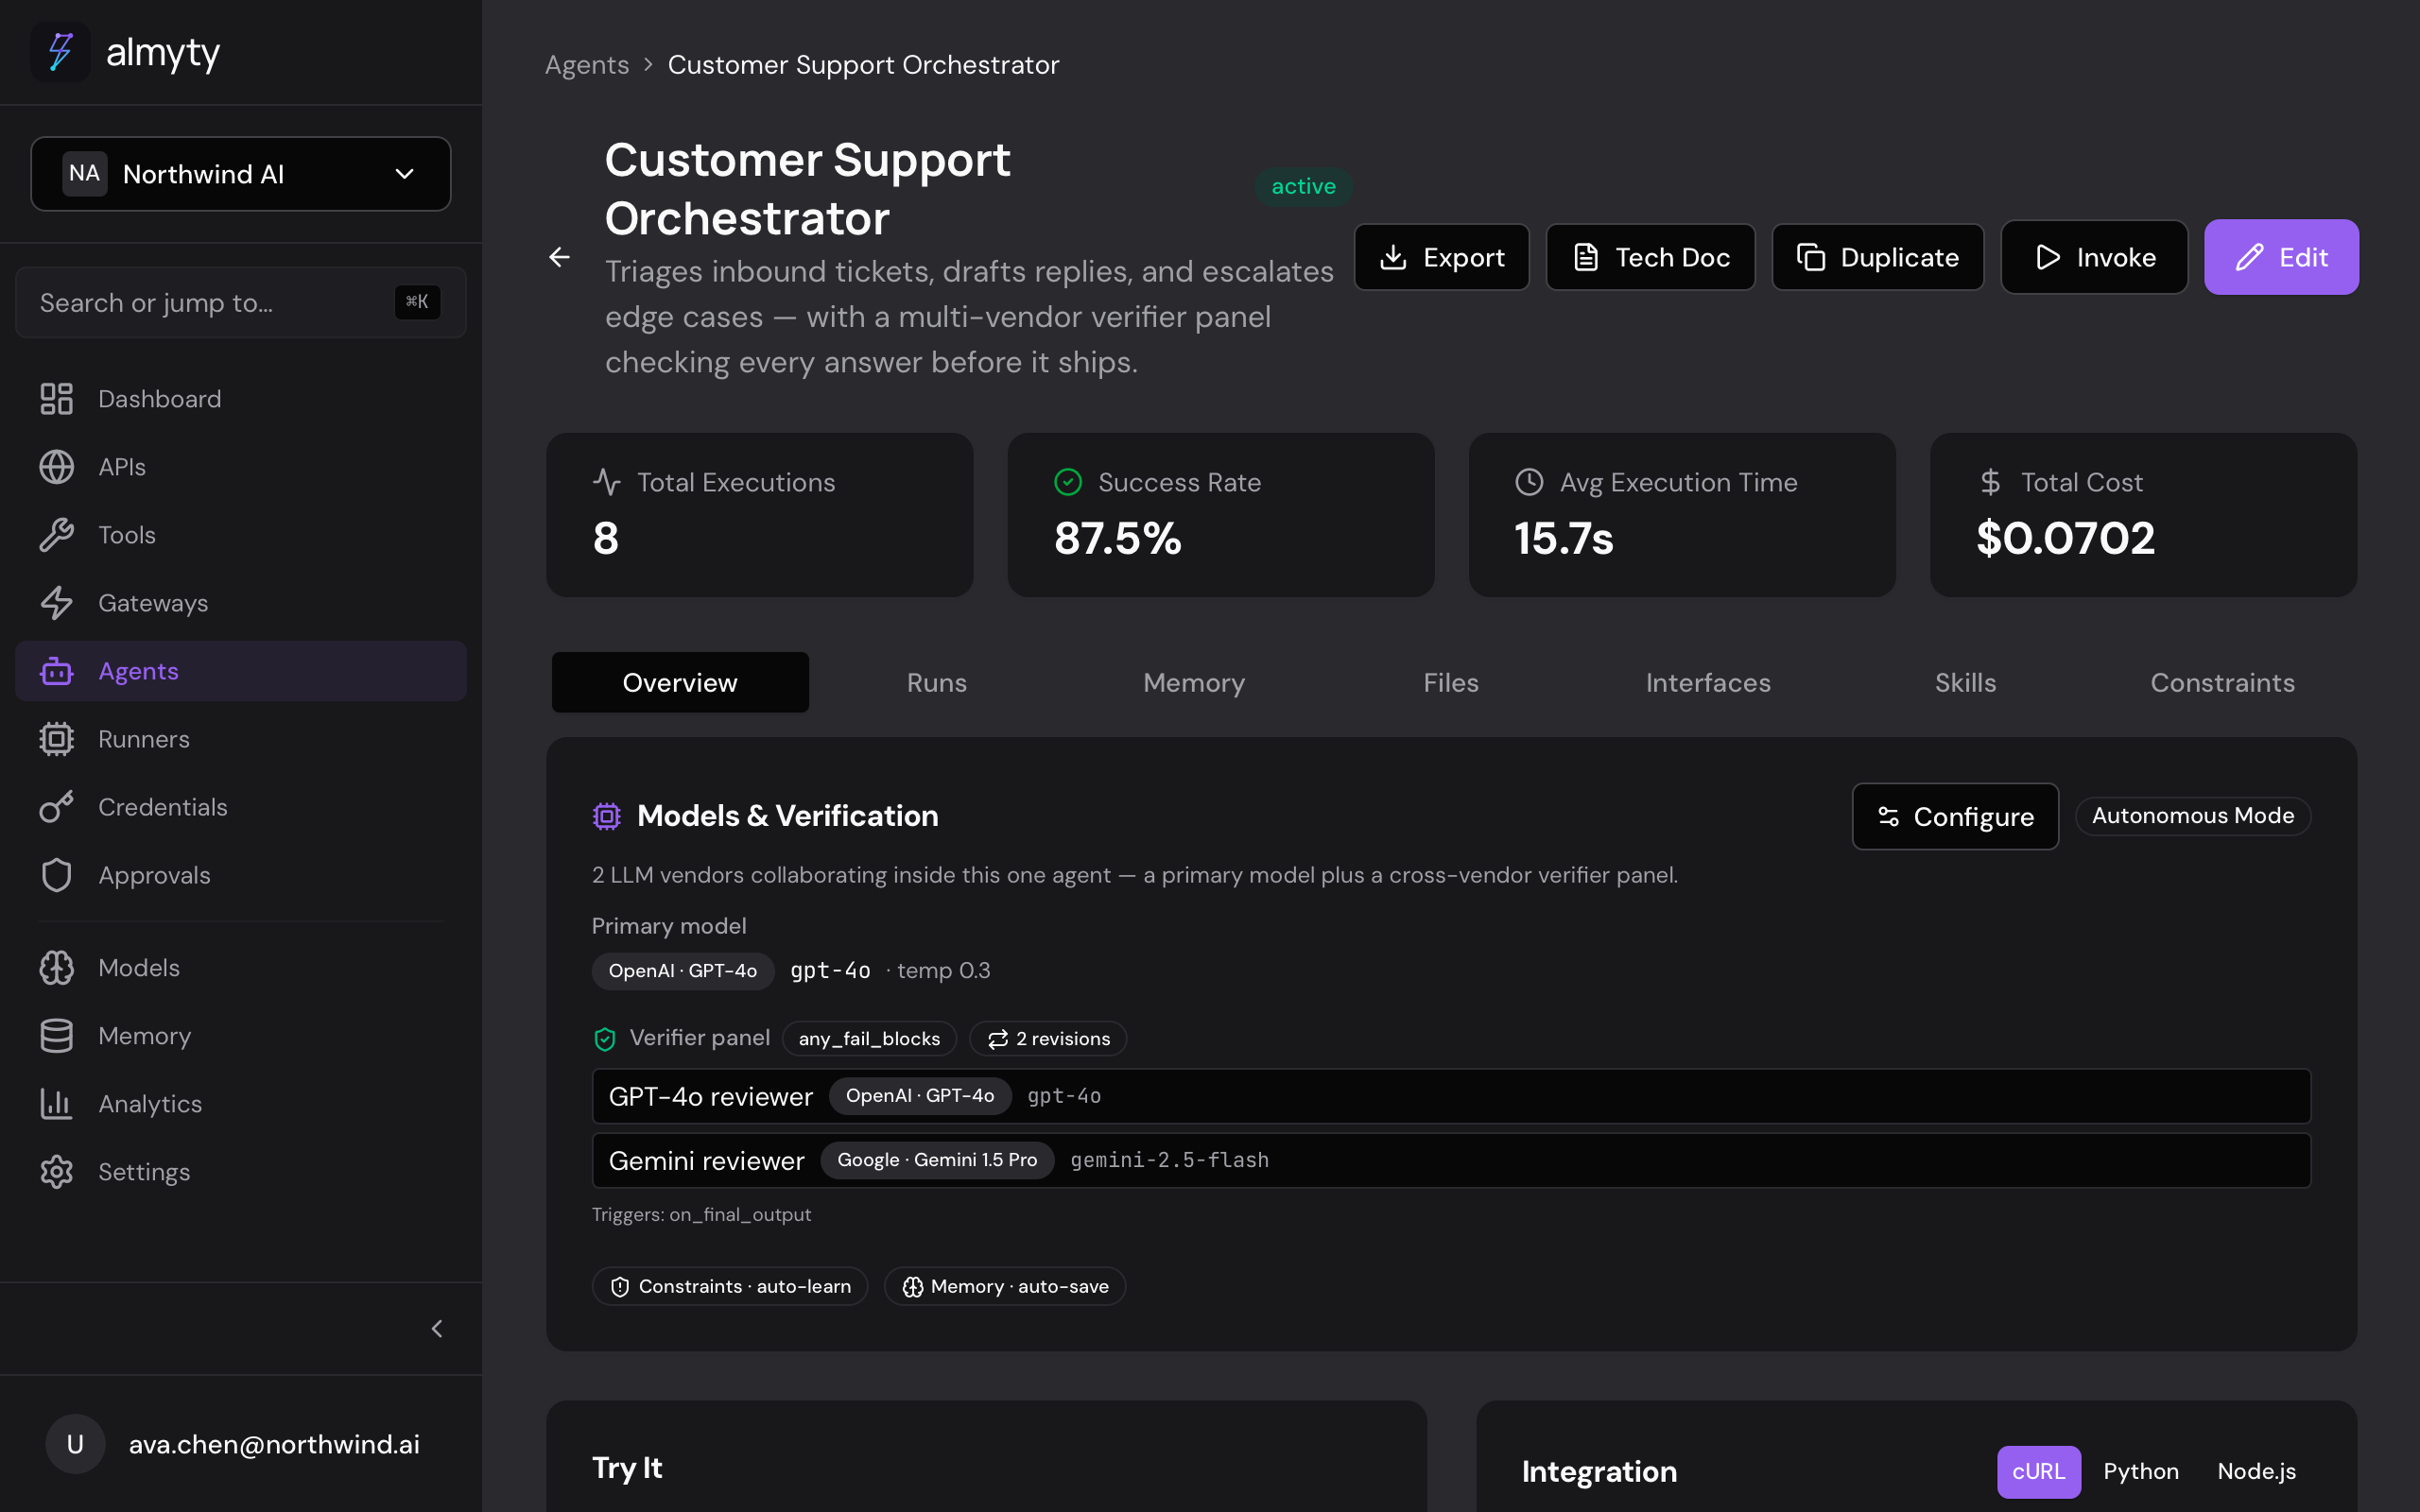Go to Credentials
The image size is (2420, 1512).
pyautogui.click(x=241, y=807)
